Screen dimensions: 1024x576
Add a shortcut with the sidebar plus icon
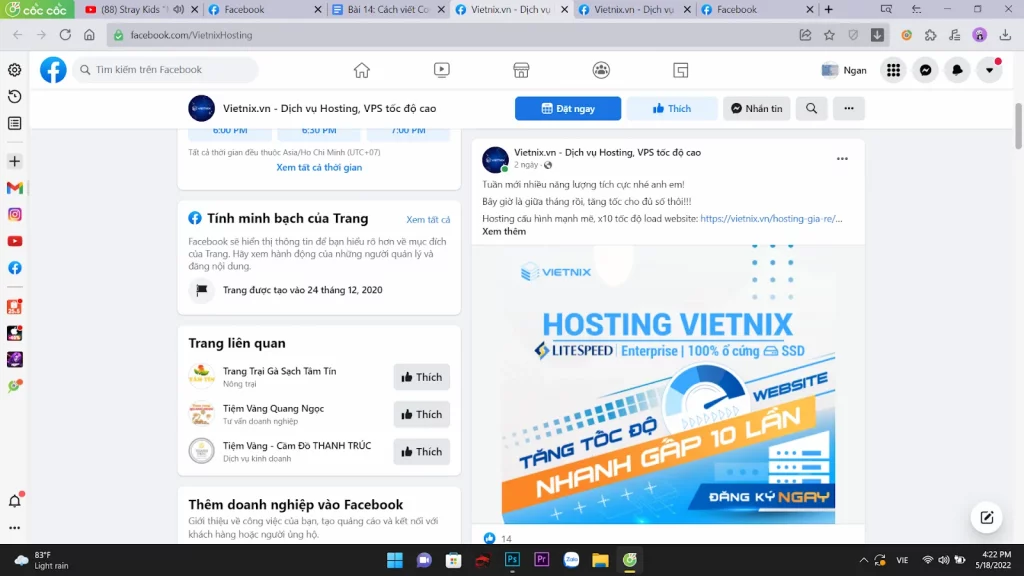coord(14,161)
